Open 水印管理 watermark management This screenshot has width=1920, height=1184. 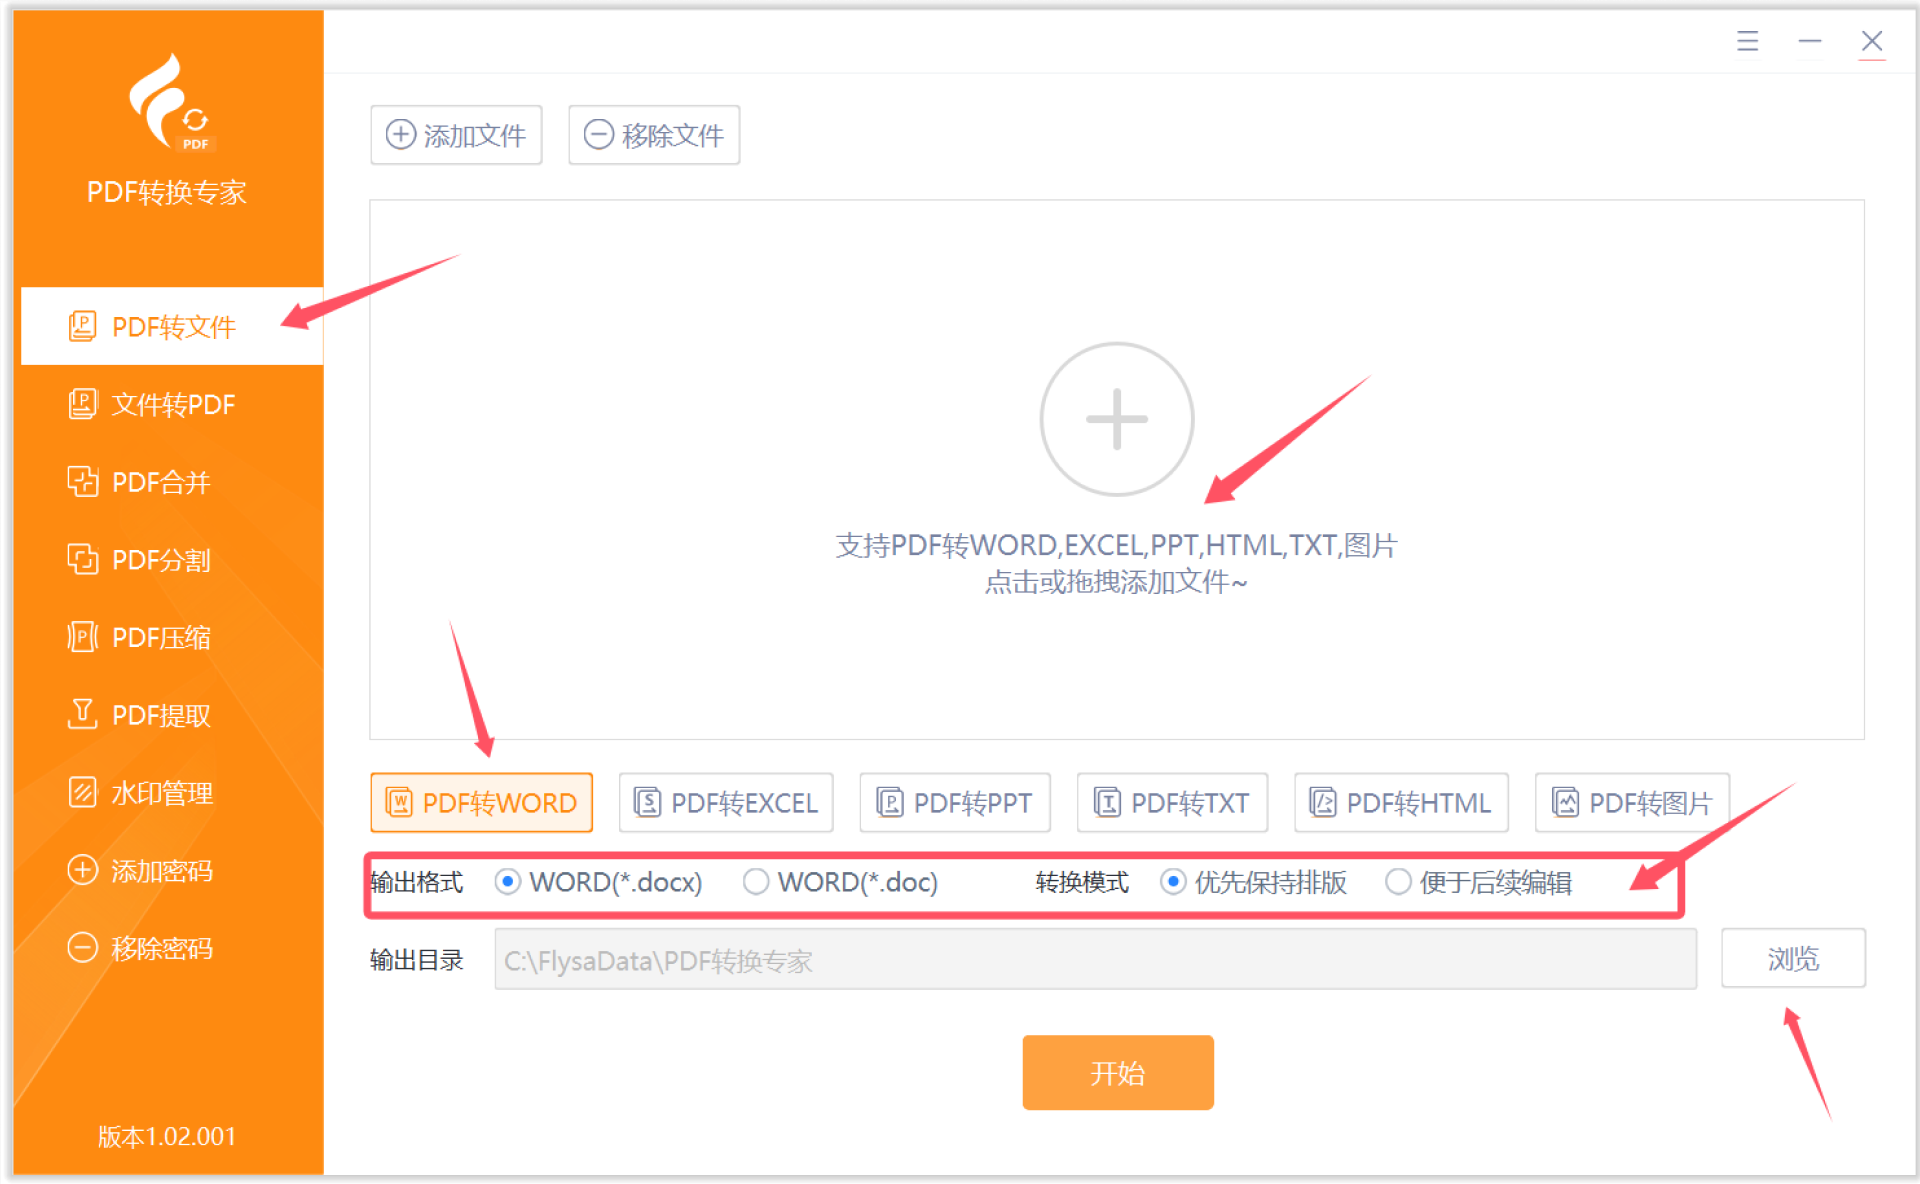coord(140,793)
